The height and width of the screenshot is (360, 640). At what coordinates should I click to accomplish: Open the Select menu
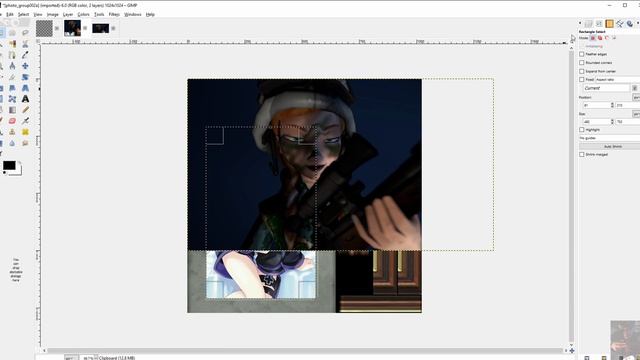point(23,14)
